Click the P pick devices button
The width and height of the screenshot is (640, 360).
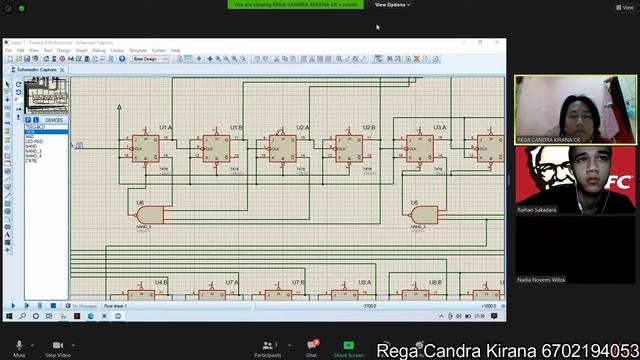29,120
